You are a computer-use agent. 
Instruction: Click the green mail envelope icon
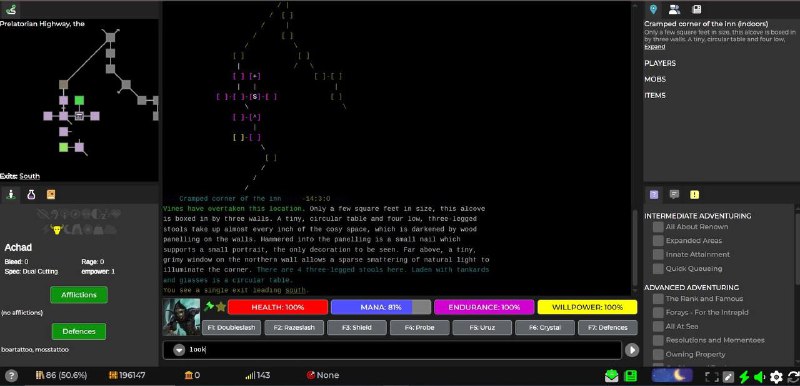[x=612, y=376]
